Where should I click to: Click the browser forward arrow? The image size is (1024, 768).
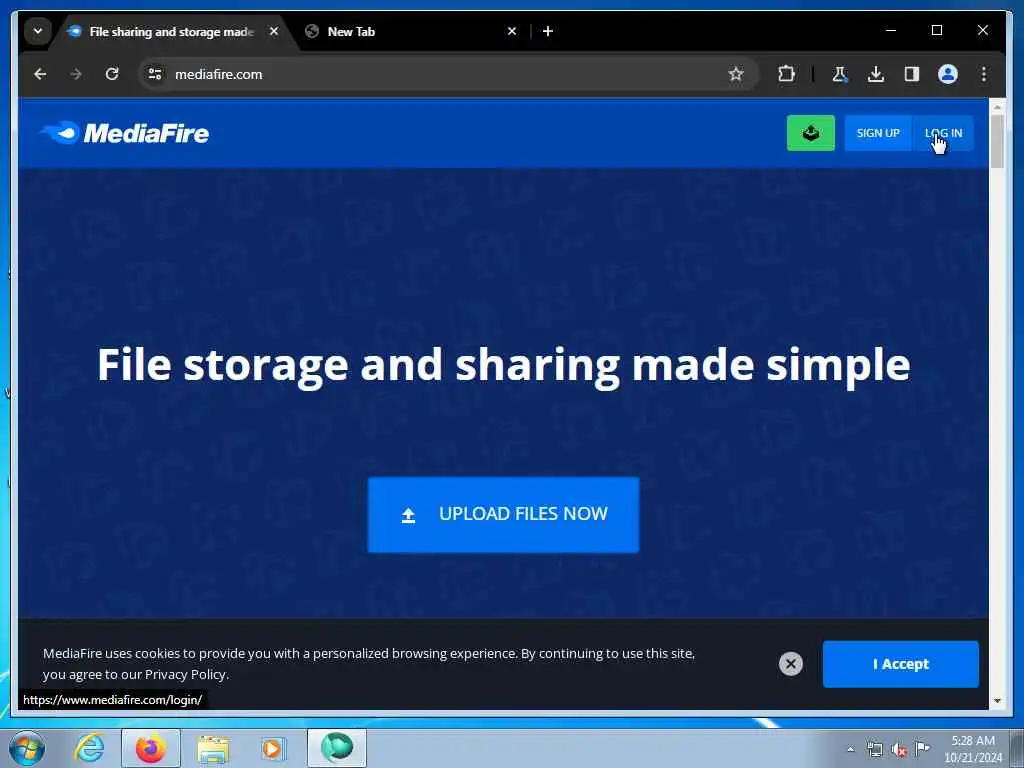pyautogui.click(x=76, y=74)
